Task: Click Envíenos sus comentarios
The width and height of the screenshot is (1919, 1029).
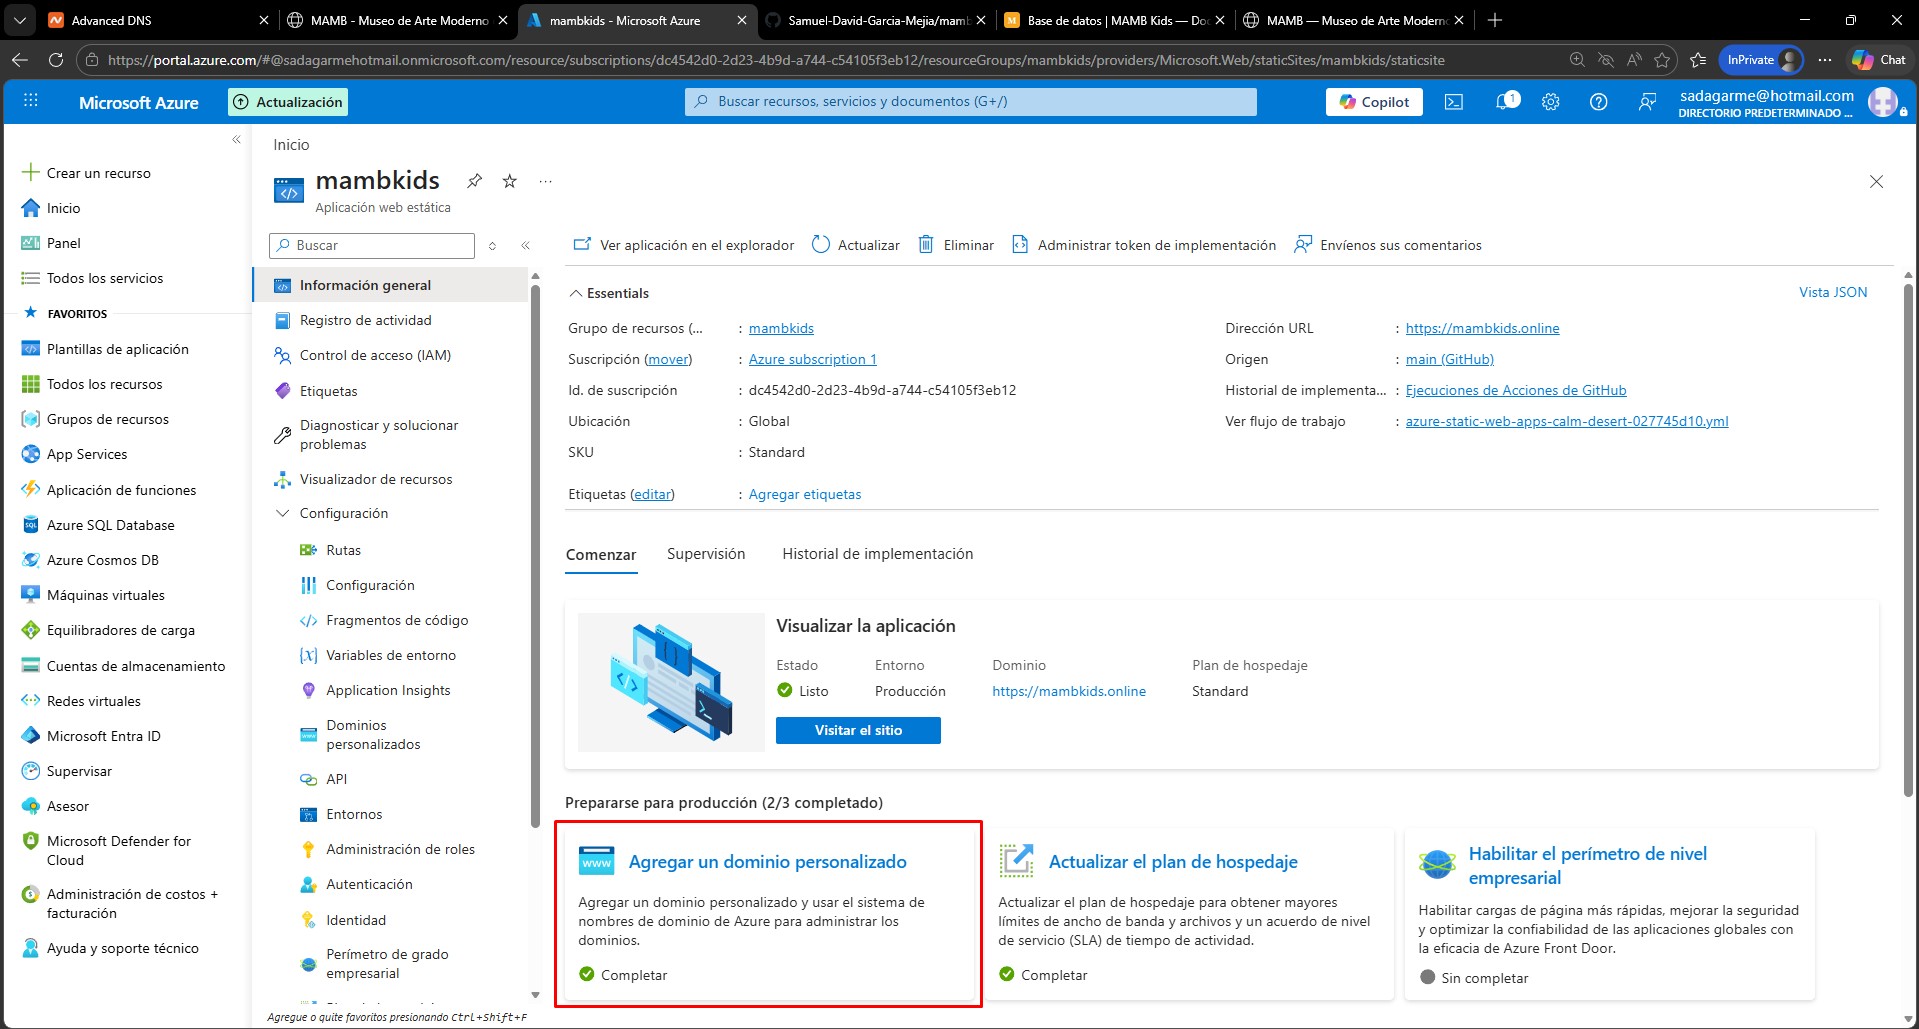Action: click(x=1388, y=245)
